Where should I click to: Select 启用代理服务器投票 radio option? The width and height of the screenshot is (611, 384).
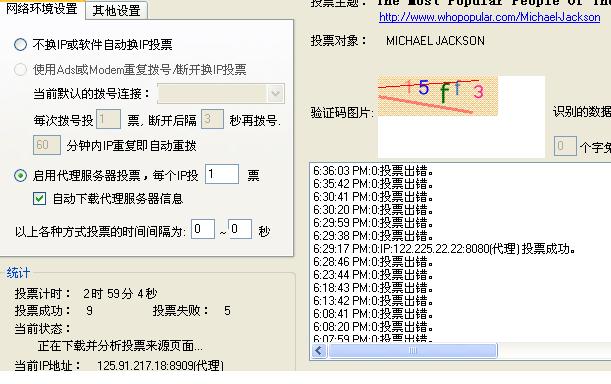tap(20, 175)
